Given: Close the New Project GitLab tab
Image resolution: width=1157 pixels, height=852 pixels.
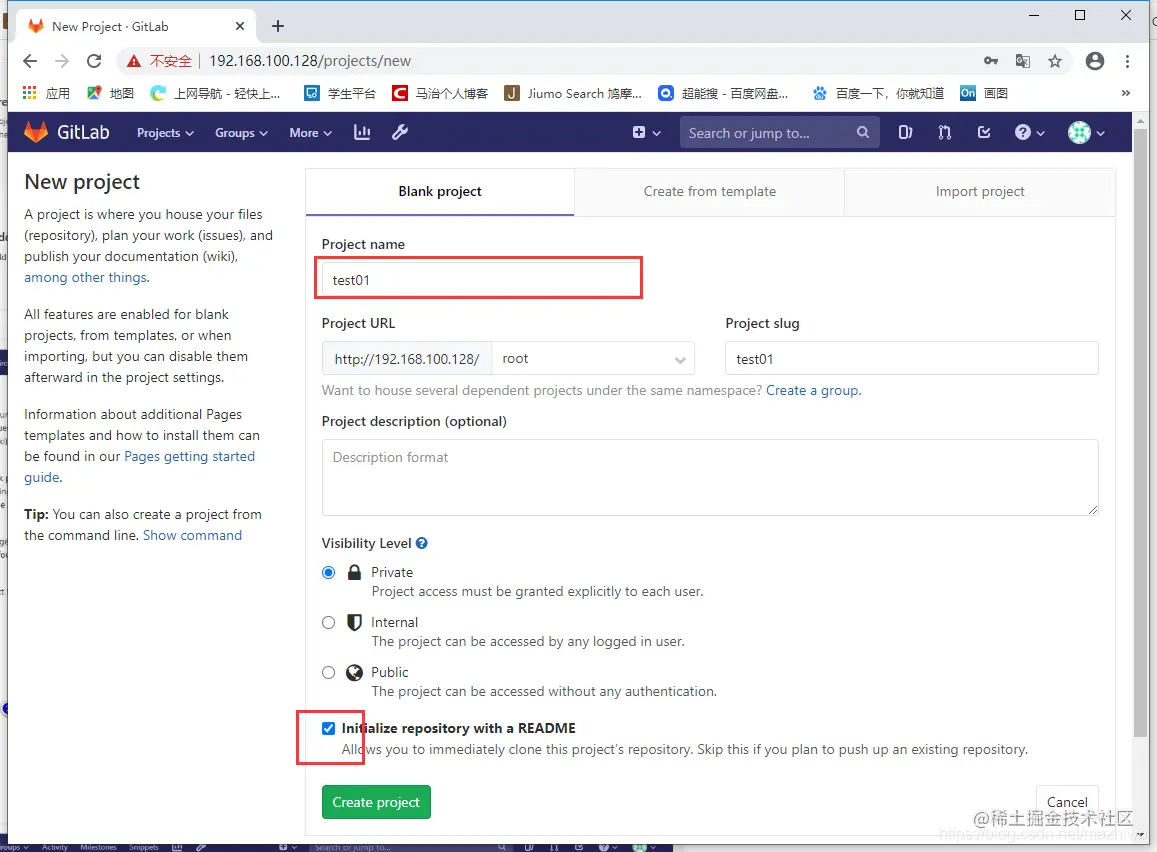Looking at the screenshot, I should (240, 27).
